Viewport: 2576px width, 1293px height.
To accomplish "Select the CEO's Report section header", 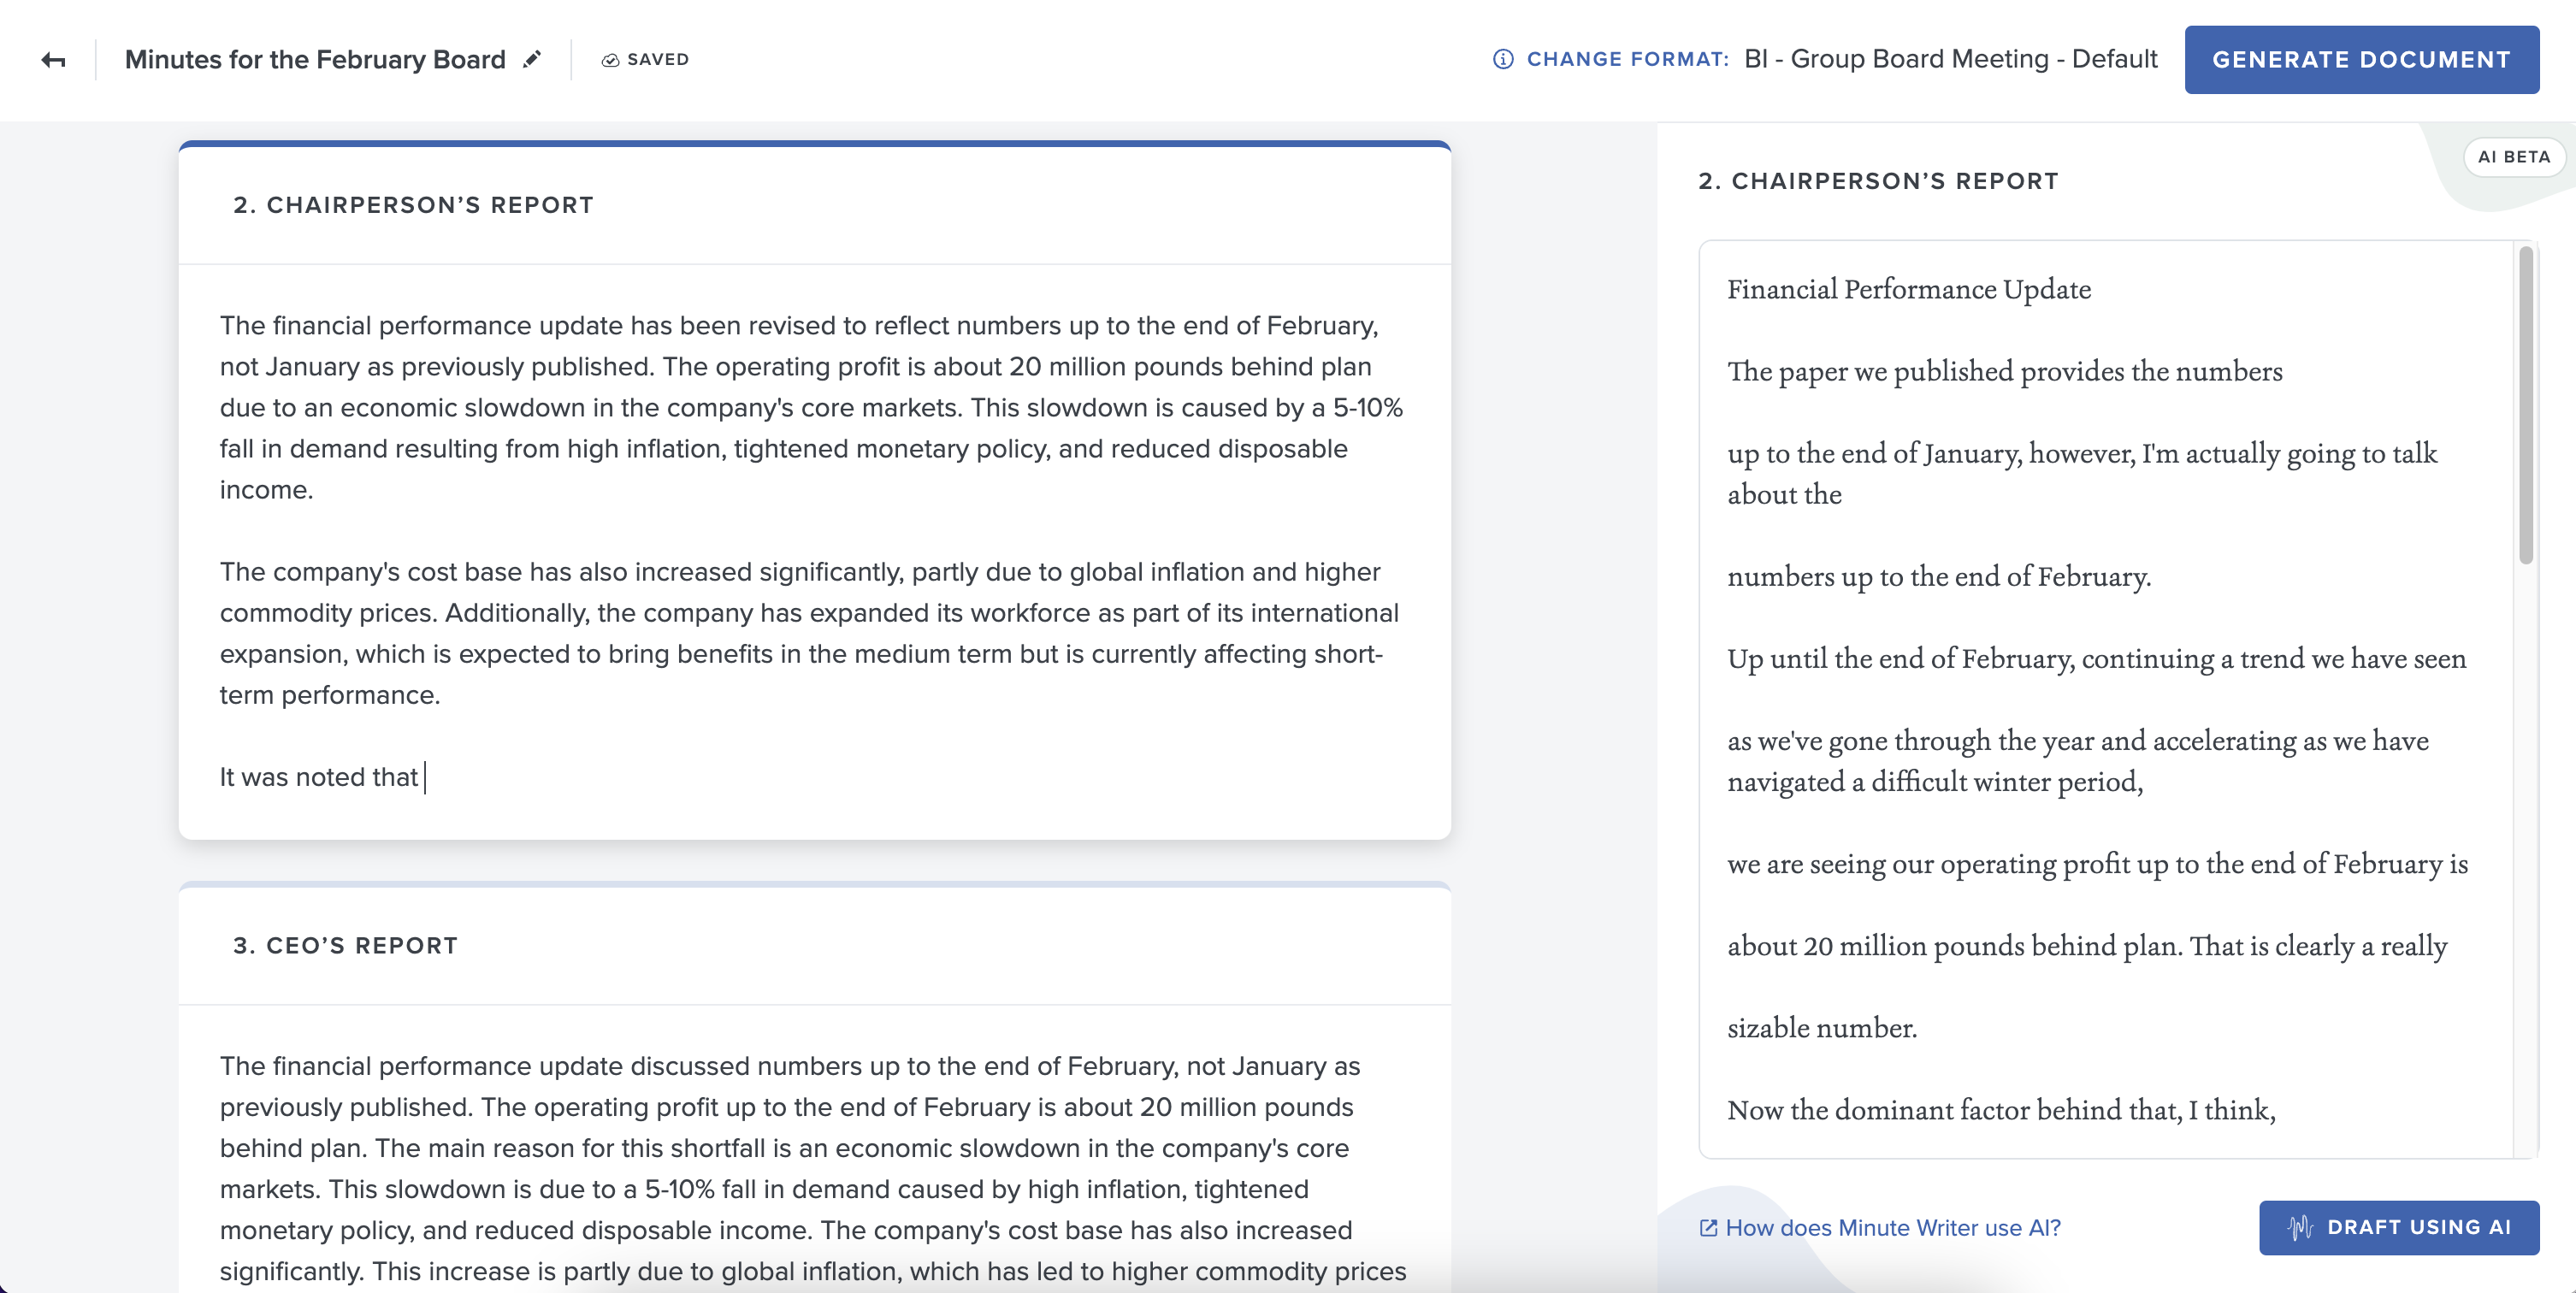I will 345,946.
